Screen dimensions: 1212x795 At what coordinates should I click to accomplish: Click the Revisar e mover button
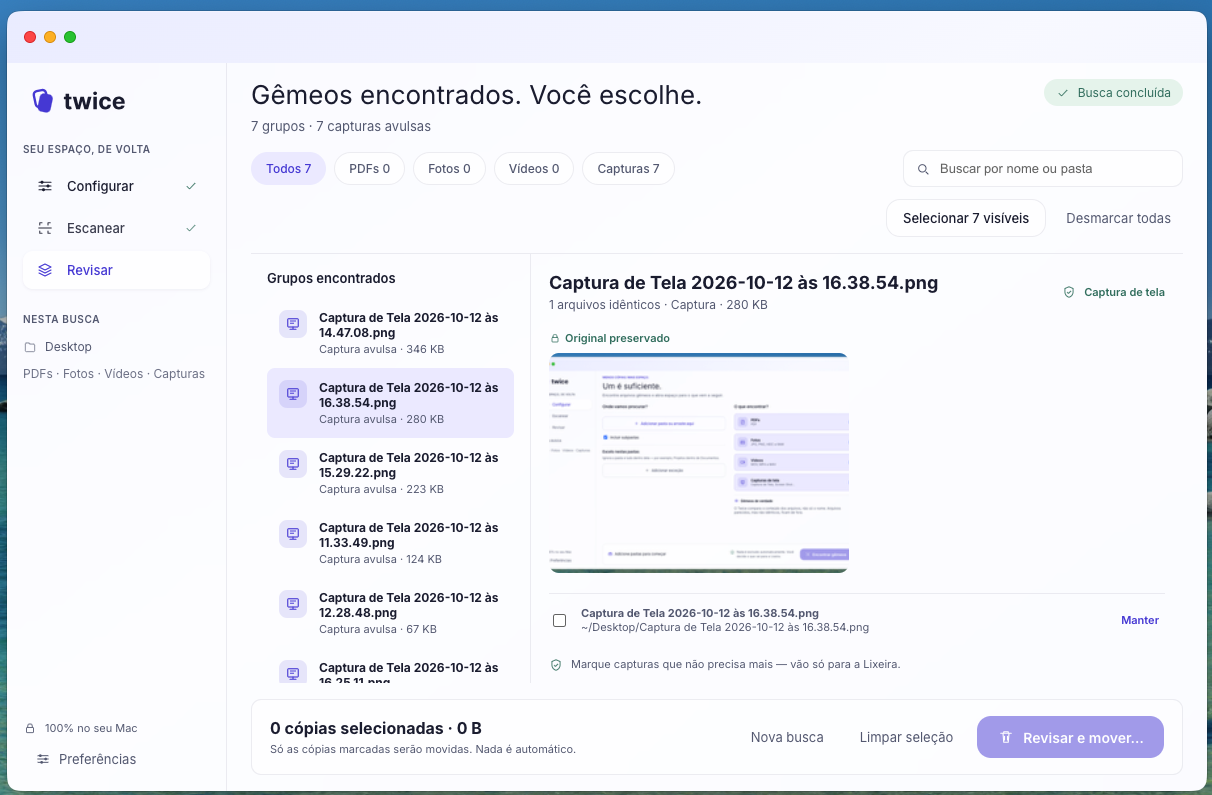point(1070,738)
